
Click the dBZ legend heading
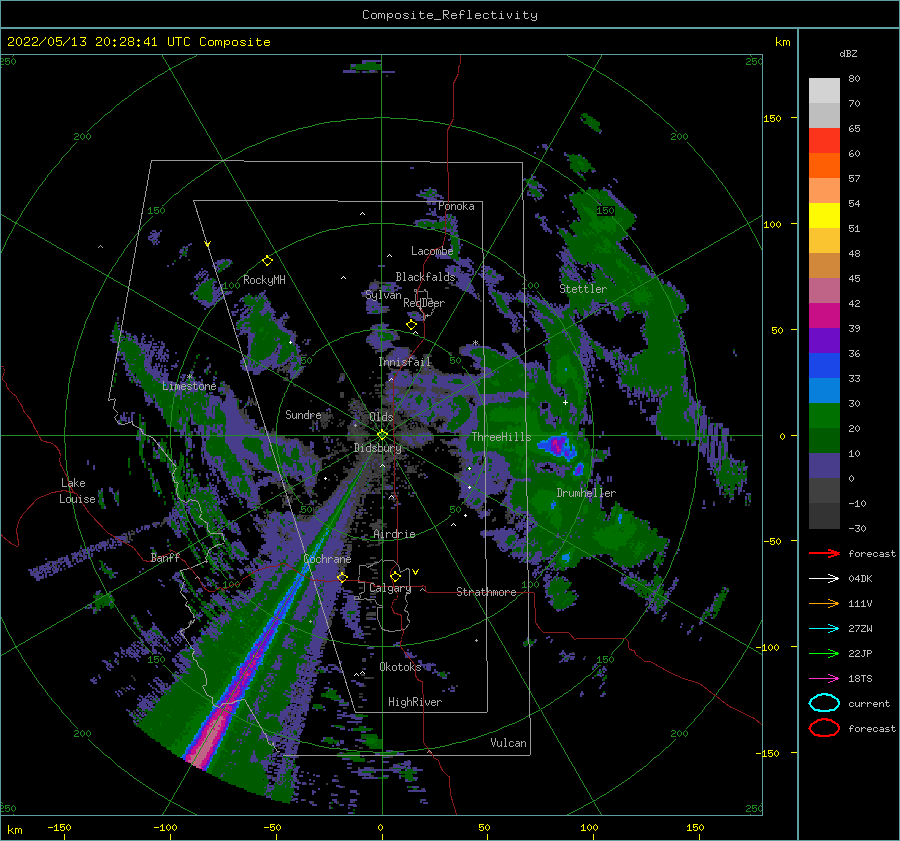click(x=848, y=53)
